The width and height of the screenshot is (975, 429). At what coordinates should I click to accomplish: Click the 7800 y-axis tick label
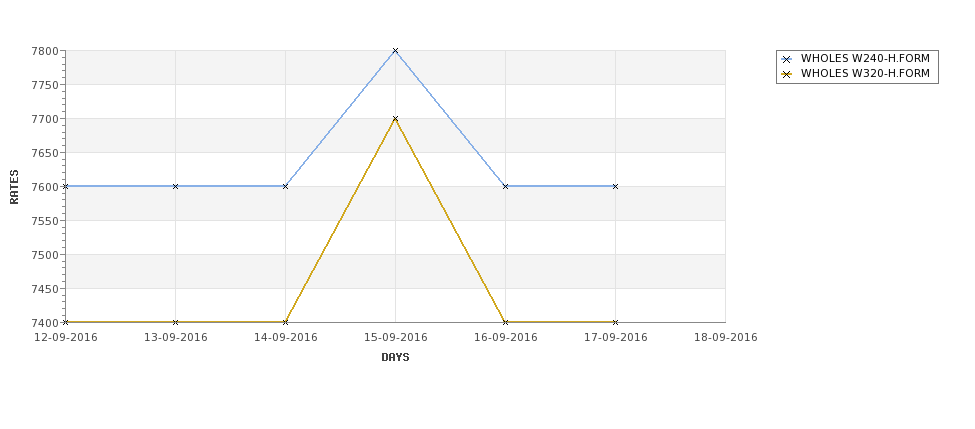(x=45, y=51)
